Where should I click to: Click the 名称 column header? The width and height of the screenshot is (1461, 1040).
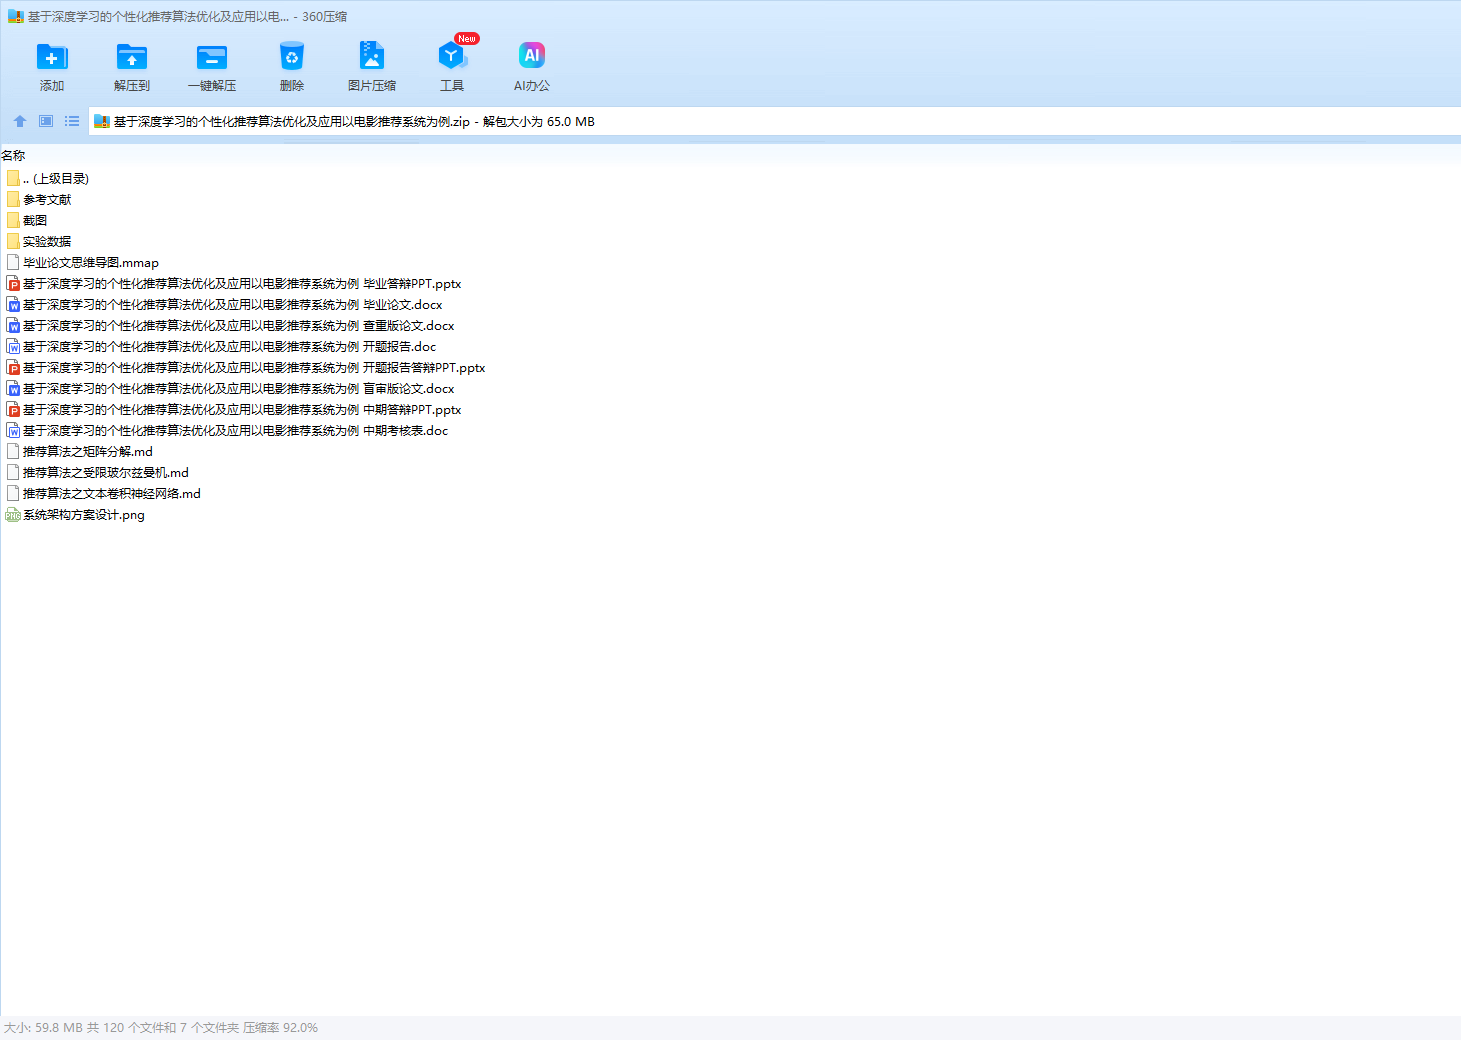pyautogui.click(x=14, y=156)
